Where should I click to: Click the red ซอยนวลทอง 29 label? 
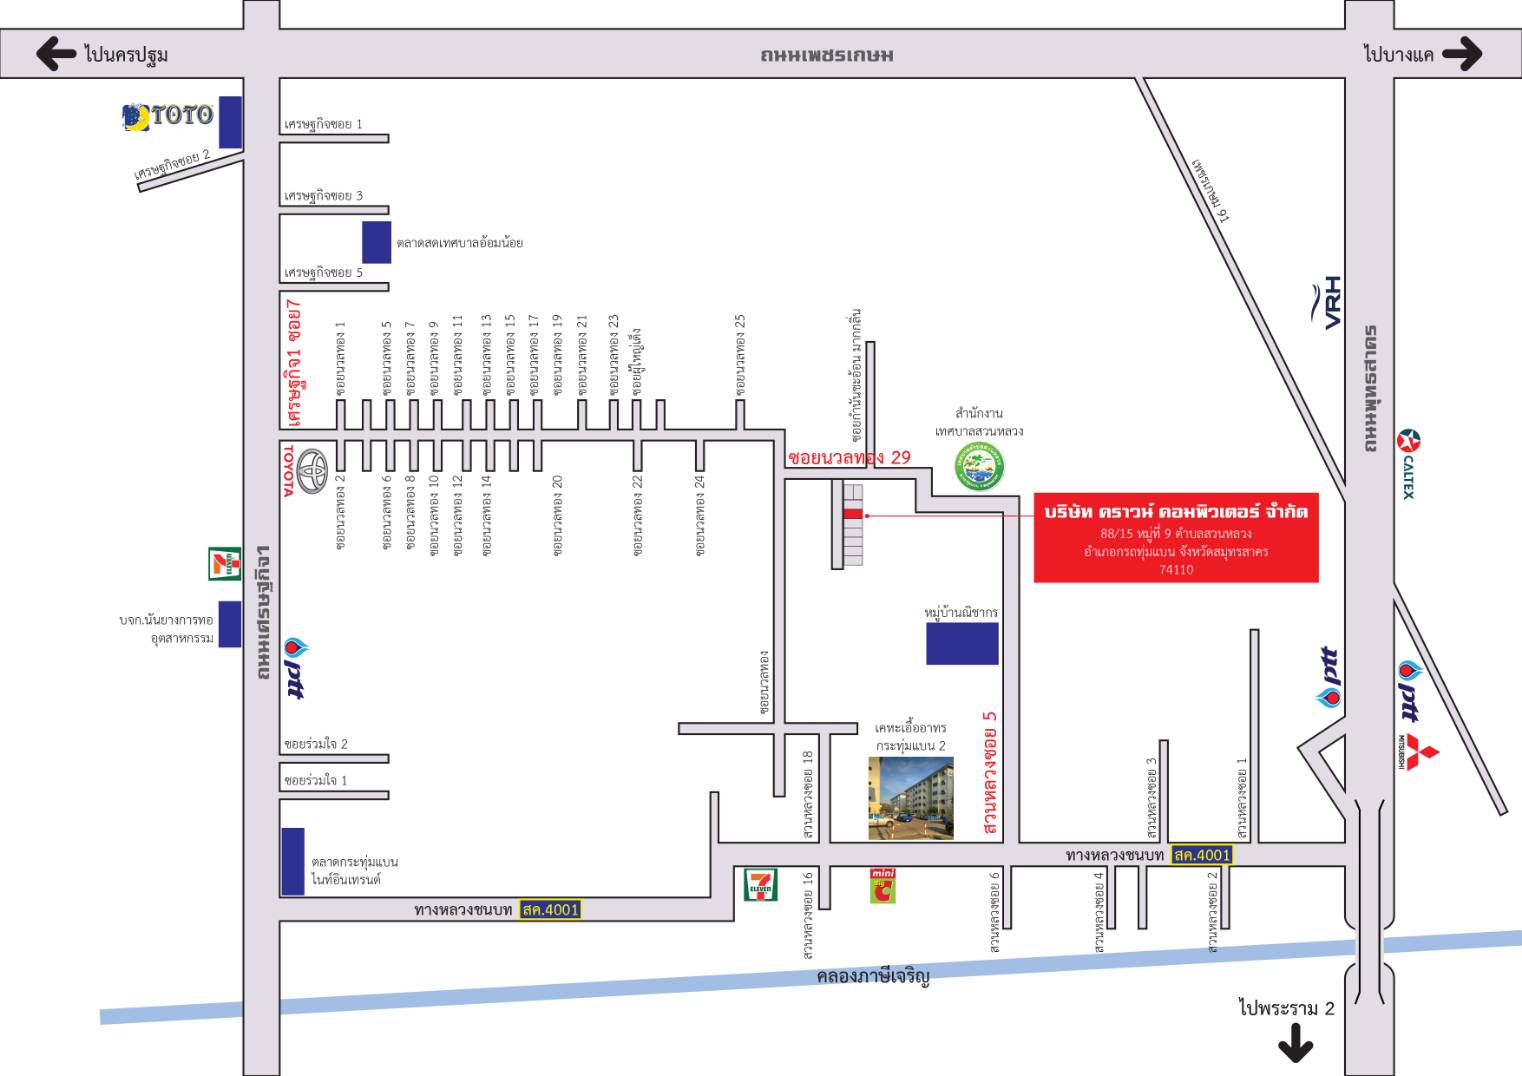point(849,457)
